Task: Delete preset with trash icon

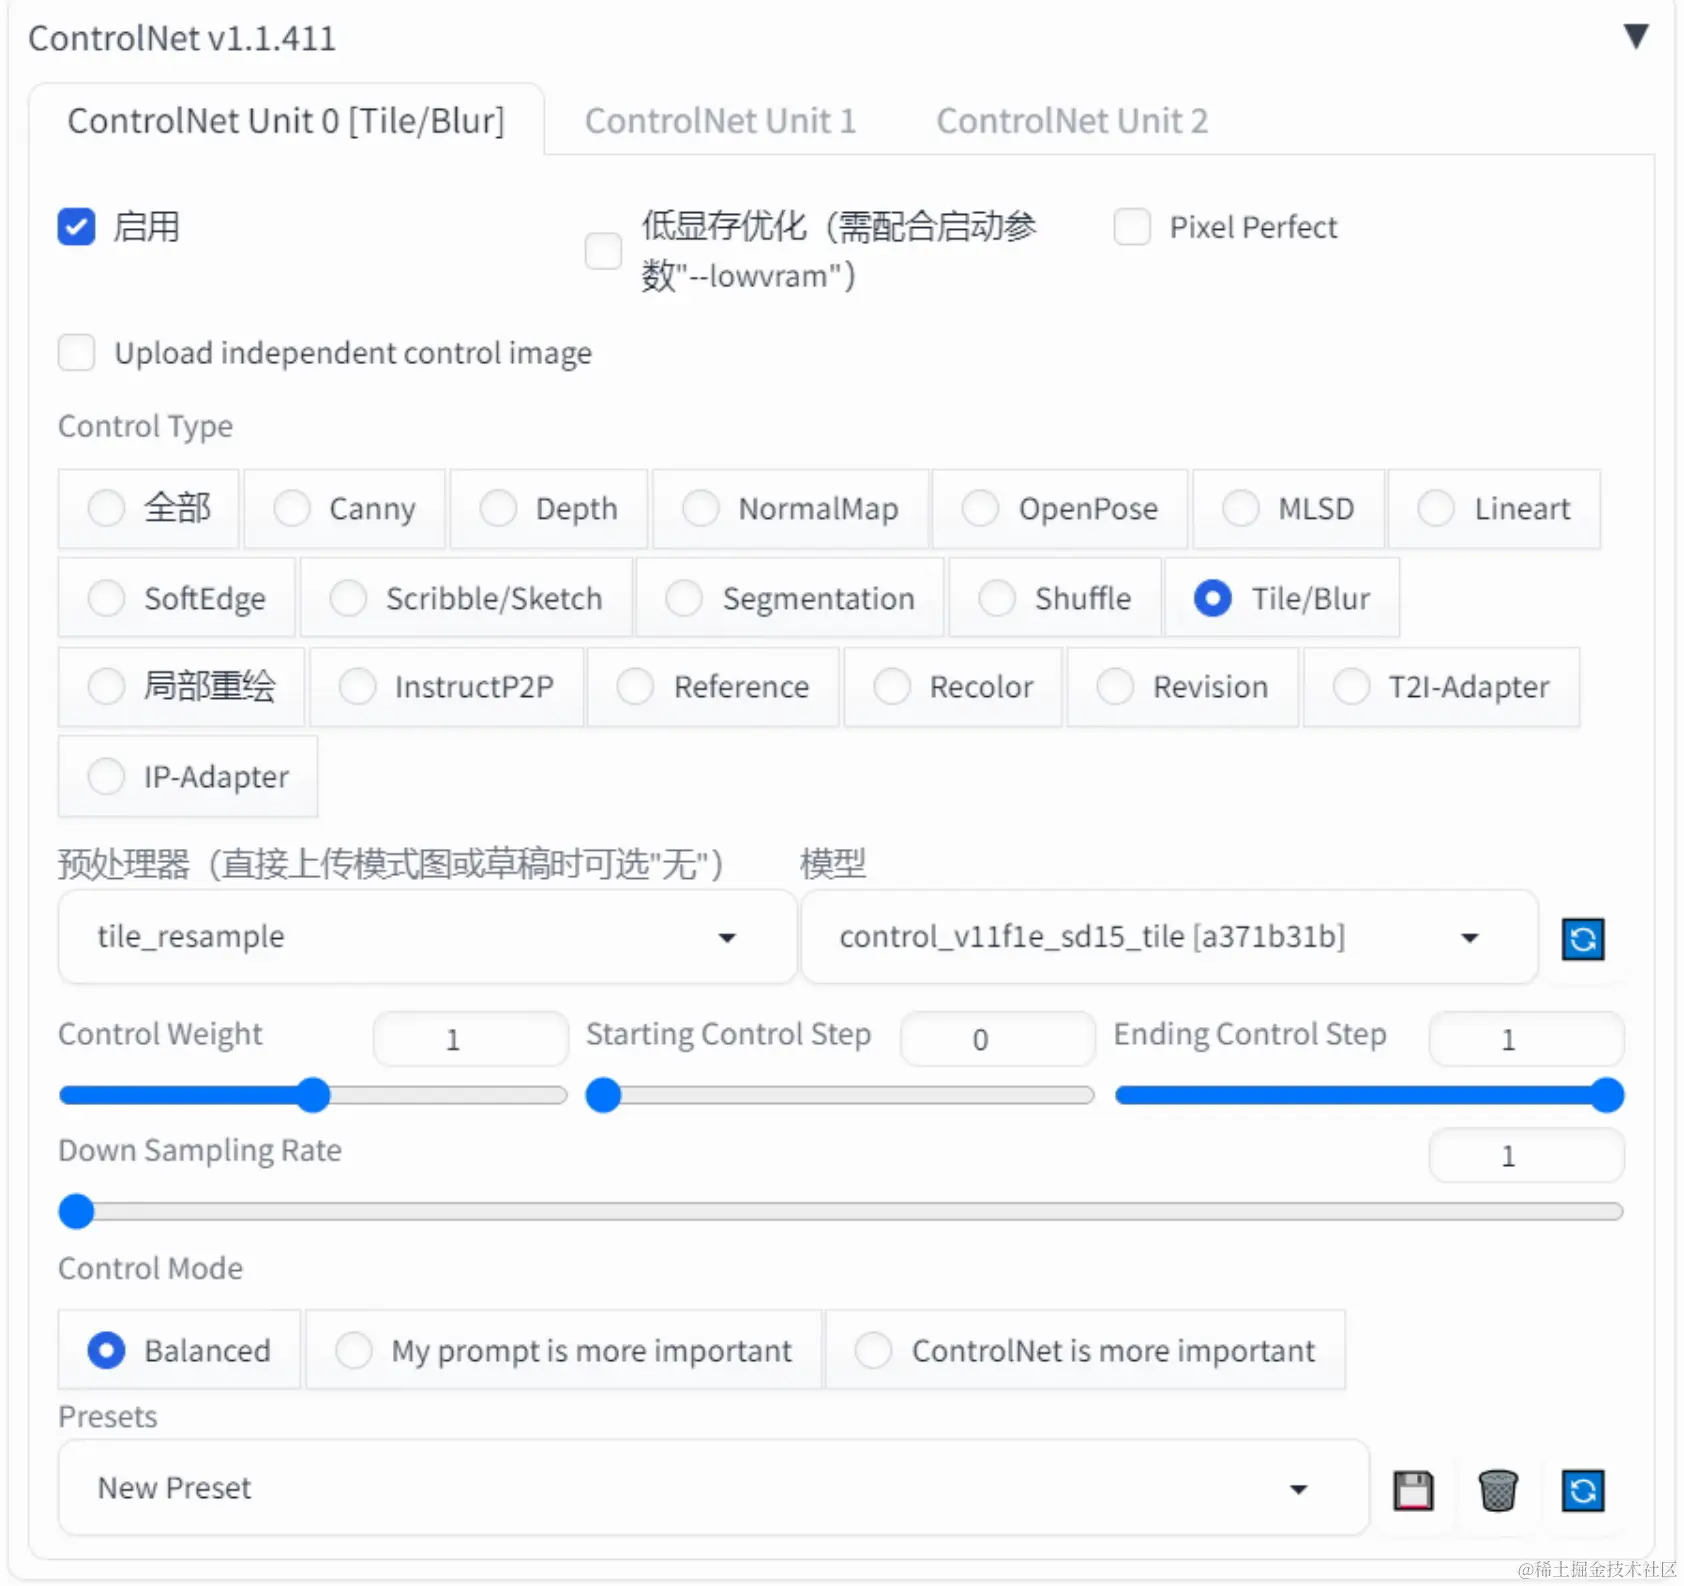Action: pos(1498,1490)
